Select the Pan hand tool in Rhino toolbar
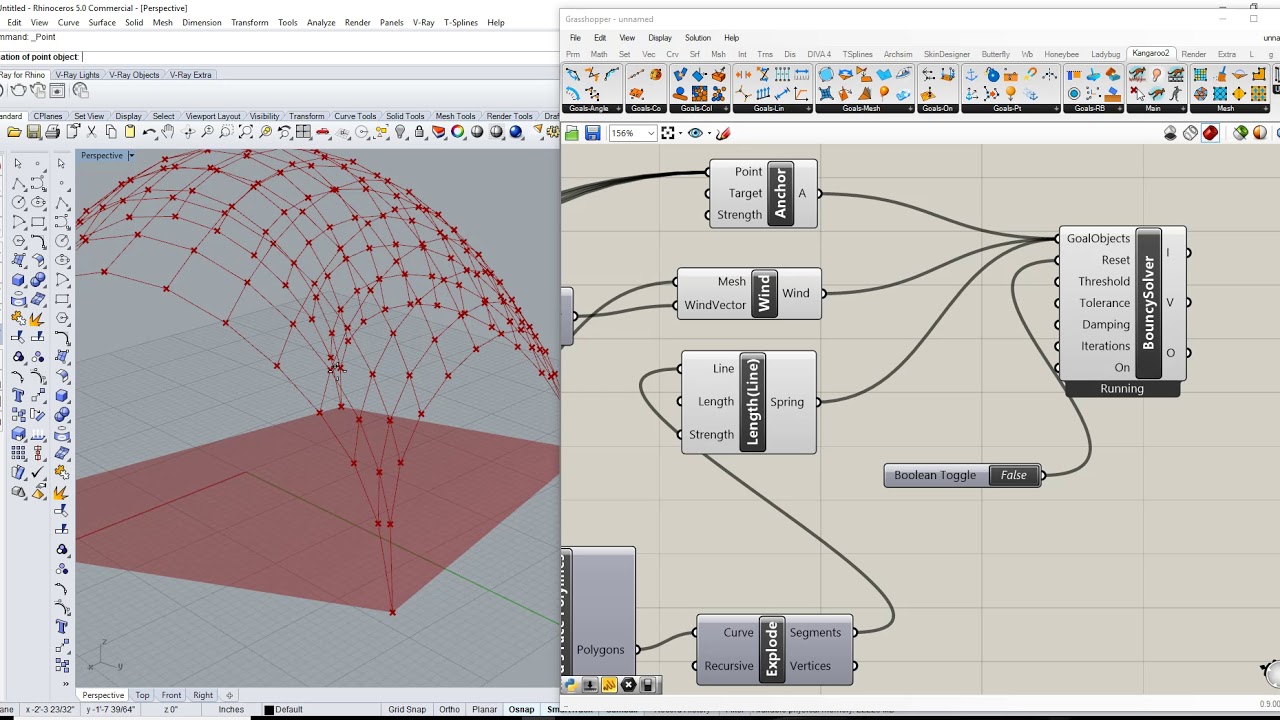The height and width of the screenshot is (720, 1280). (x=168, y=132)
